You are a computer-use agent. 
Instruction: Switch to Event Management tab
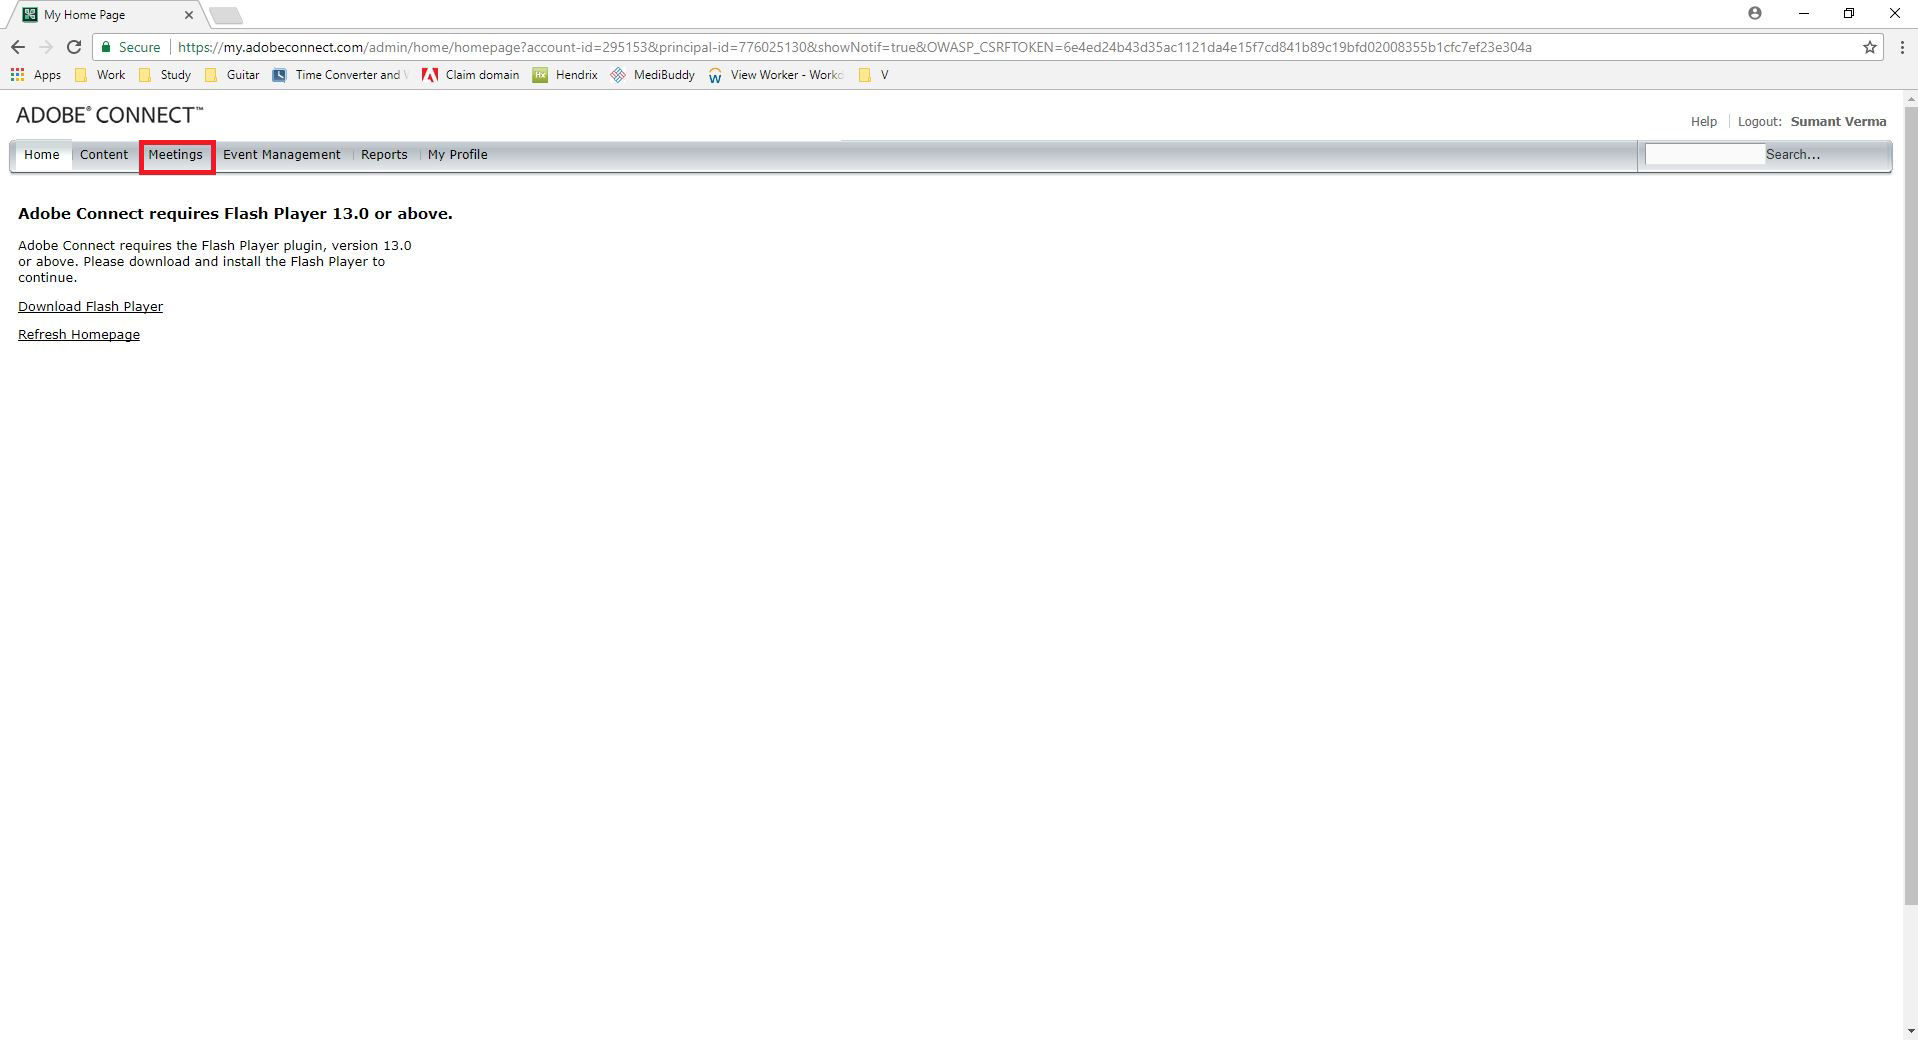tap(282, 155)
